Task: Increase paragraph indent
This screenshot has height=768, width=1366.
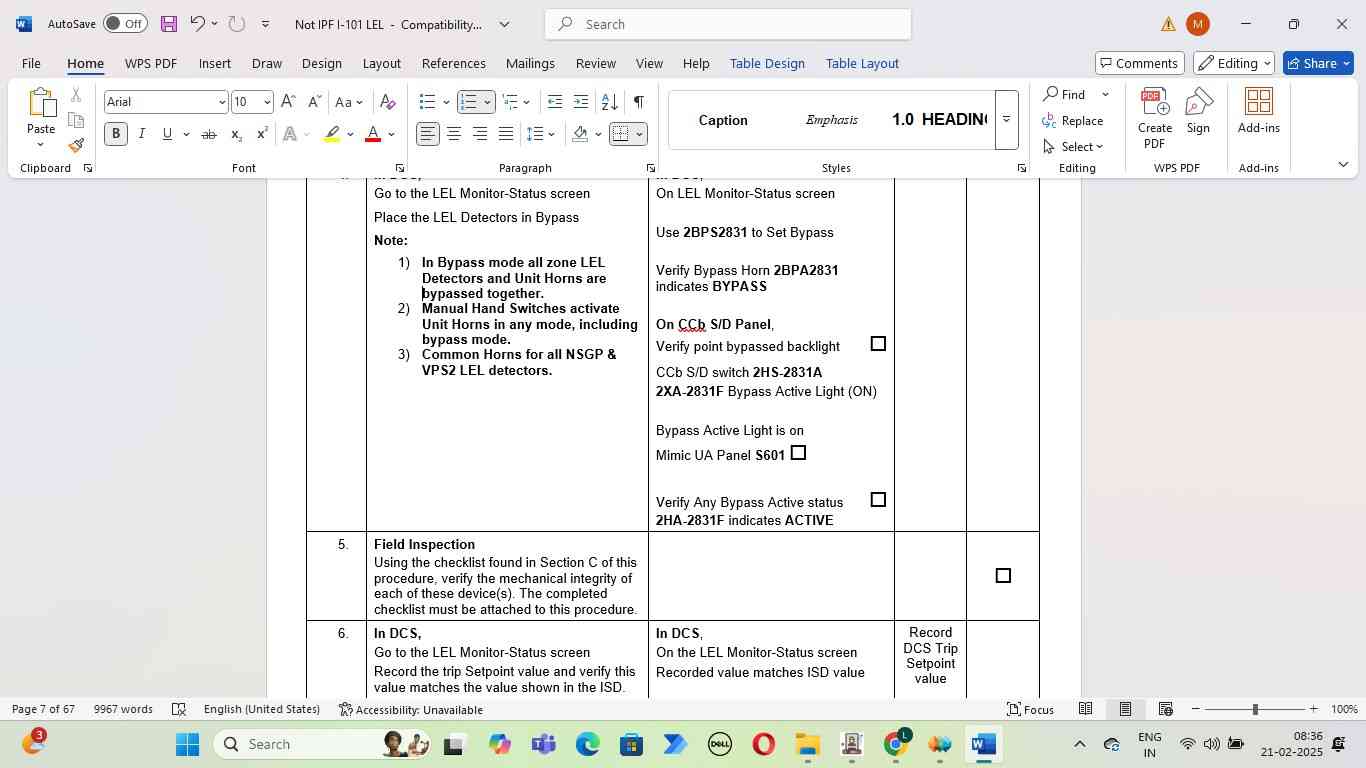Action: (x=581, y=102)
